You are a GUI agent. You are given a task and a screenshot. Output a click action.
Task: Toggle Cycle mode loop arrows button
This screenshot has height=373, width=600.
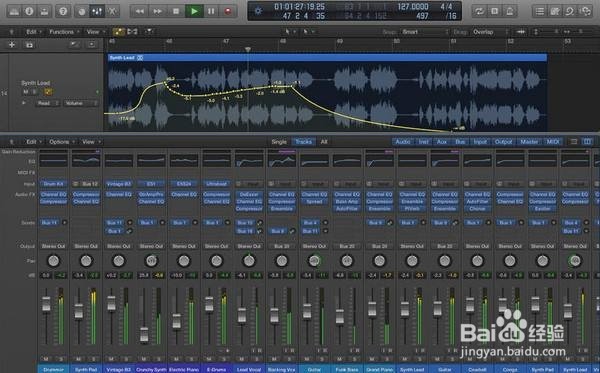pos(479,11)
